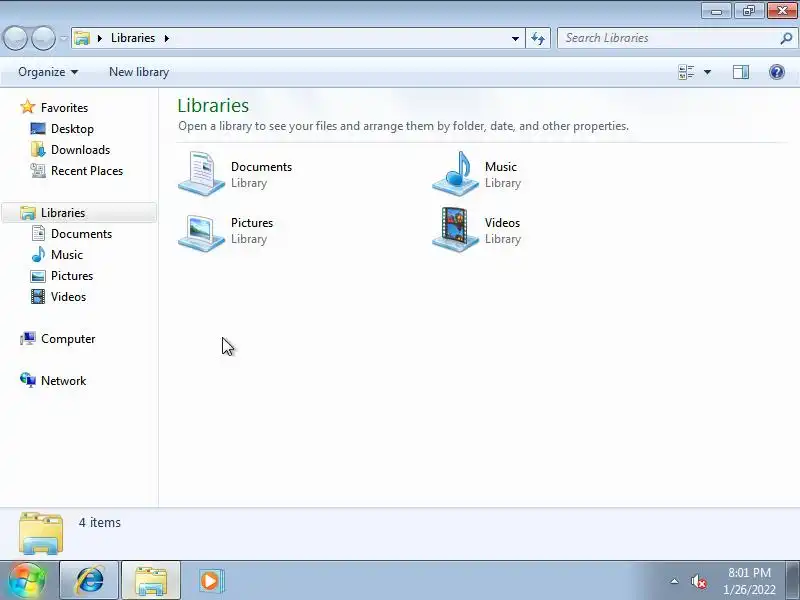Viewport: 800px width, 600px height.
Task: Click Windows Explorer taskbar button
Action: [x=151, y=581]
